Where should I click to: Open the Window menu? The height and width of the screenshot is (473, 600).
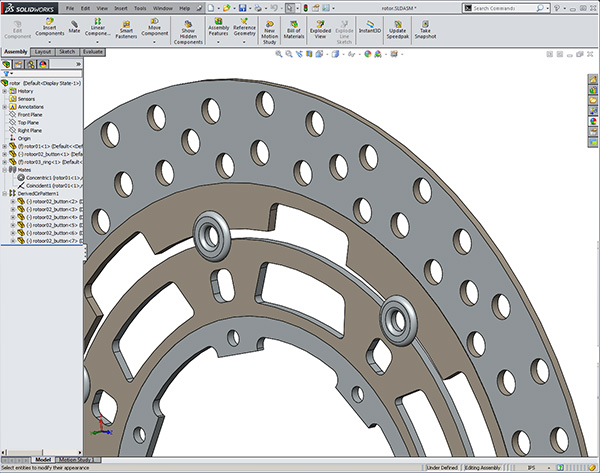click(x=162, y=8)
